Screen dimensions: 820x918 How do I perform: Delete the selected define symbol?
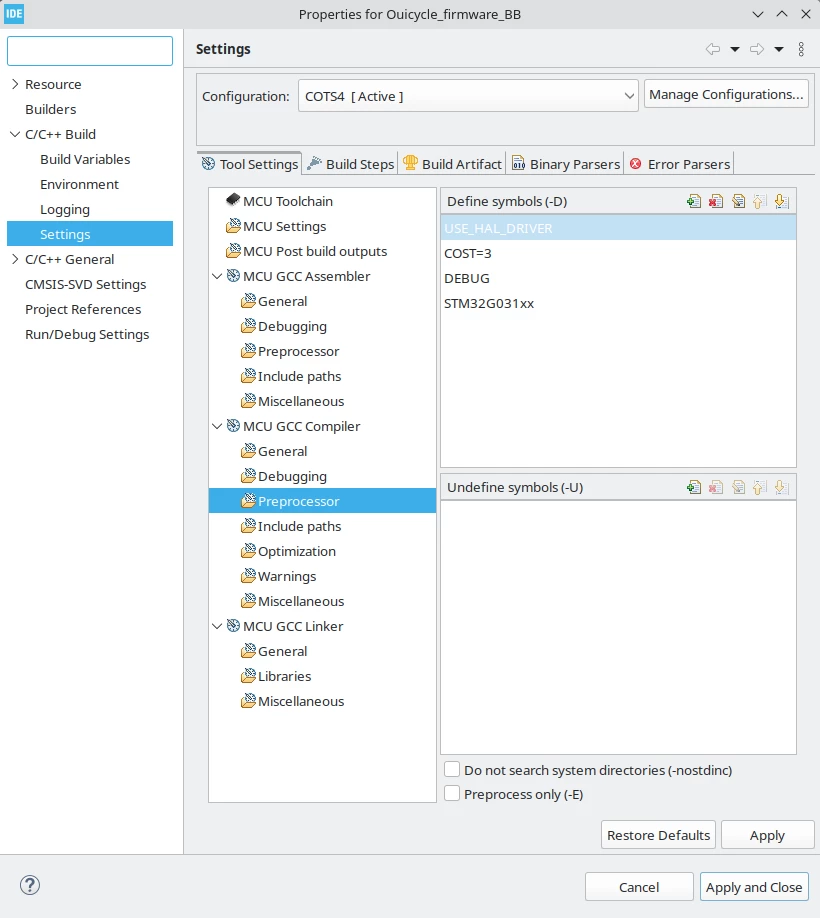pyautogui.click(x=716, y=201)
